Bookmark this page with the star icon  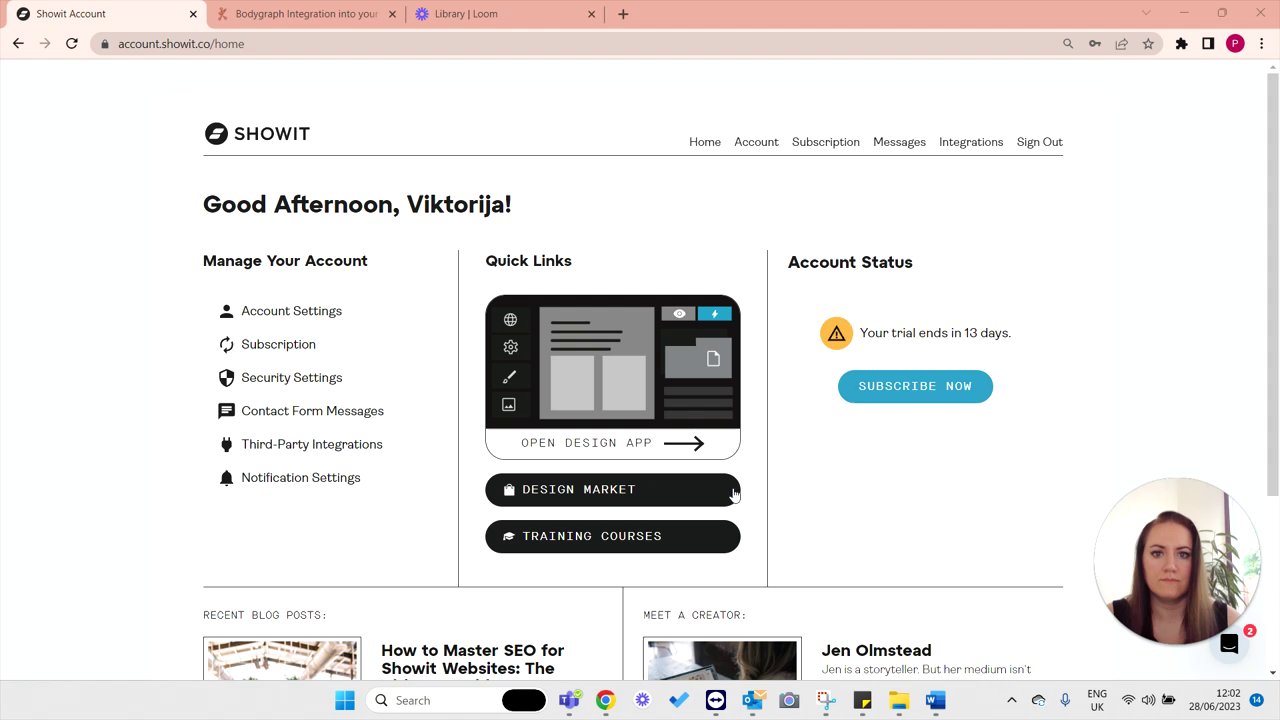[x=1148, y=44]
